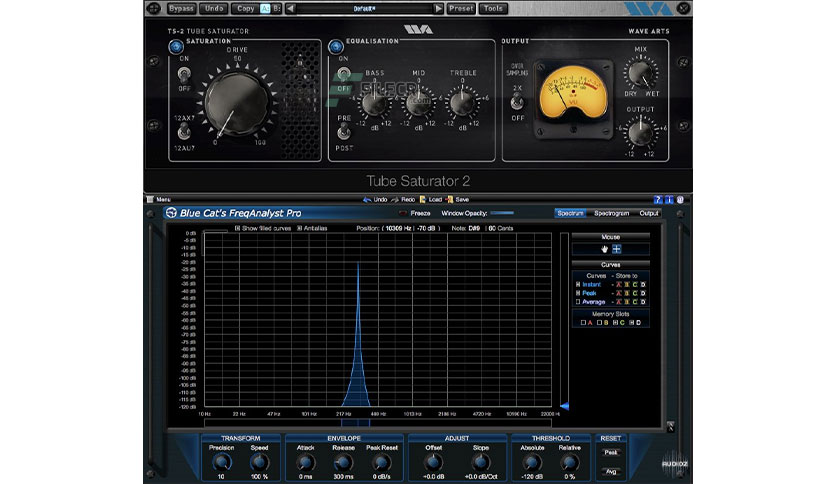Flip the 12AX7/12AU7 tube switch

pos(184,131)
